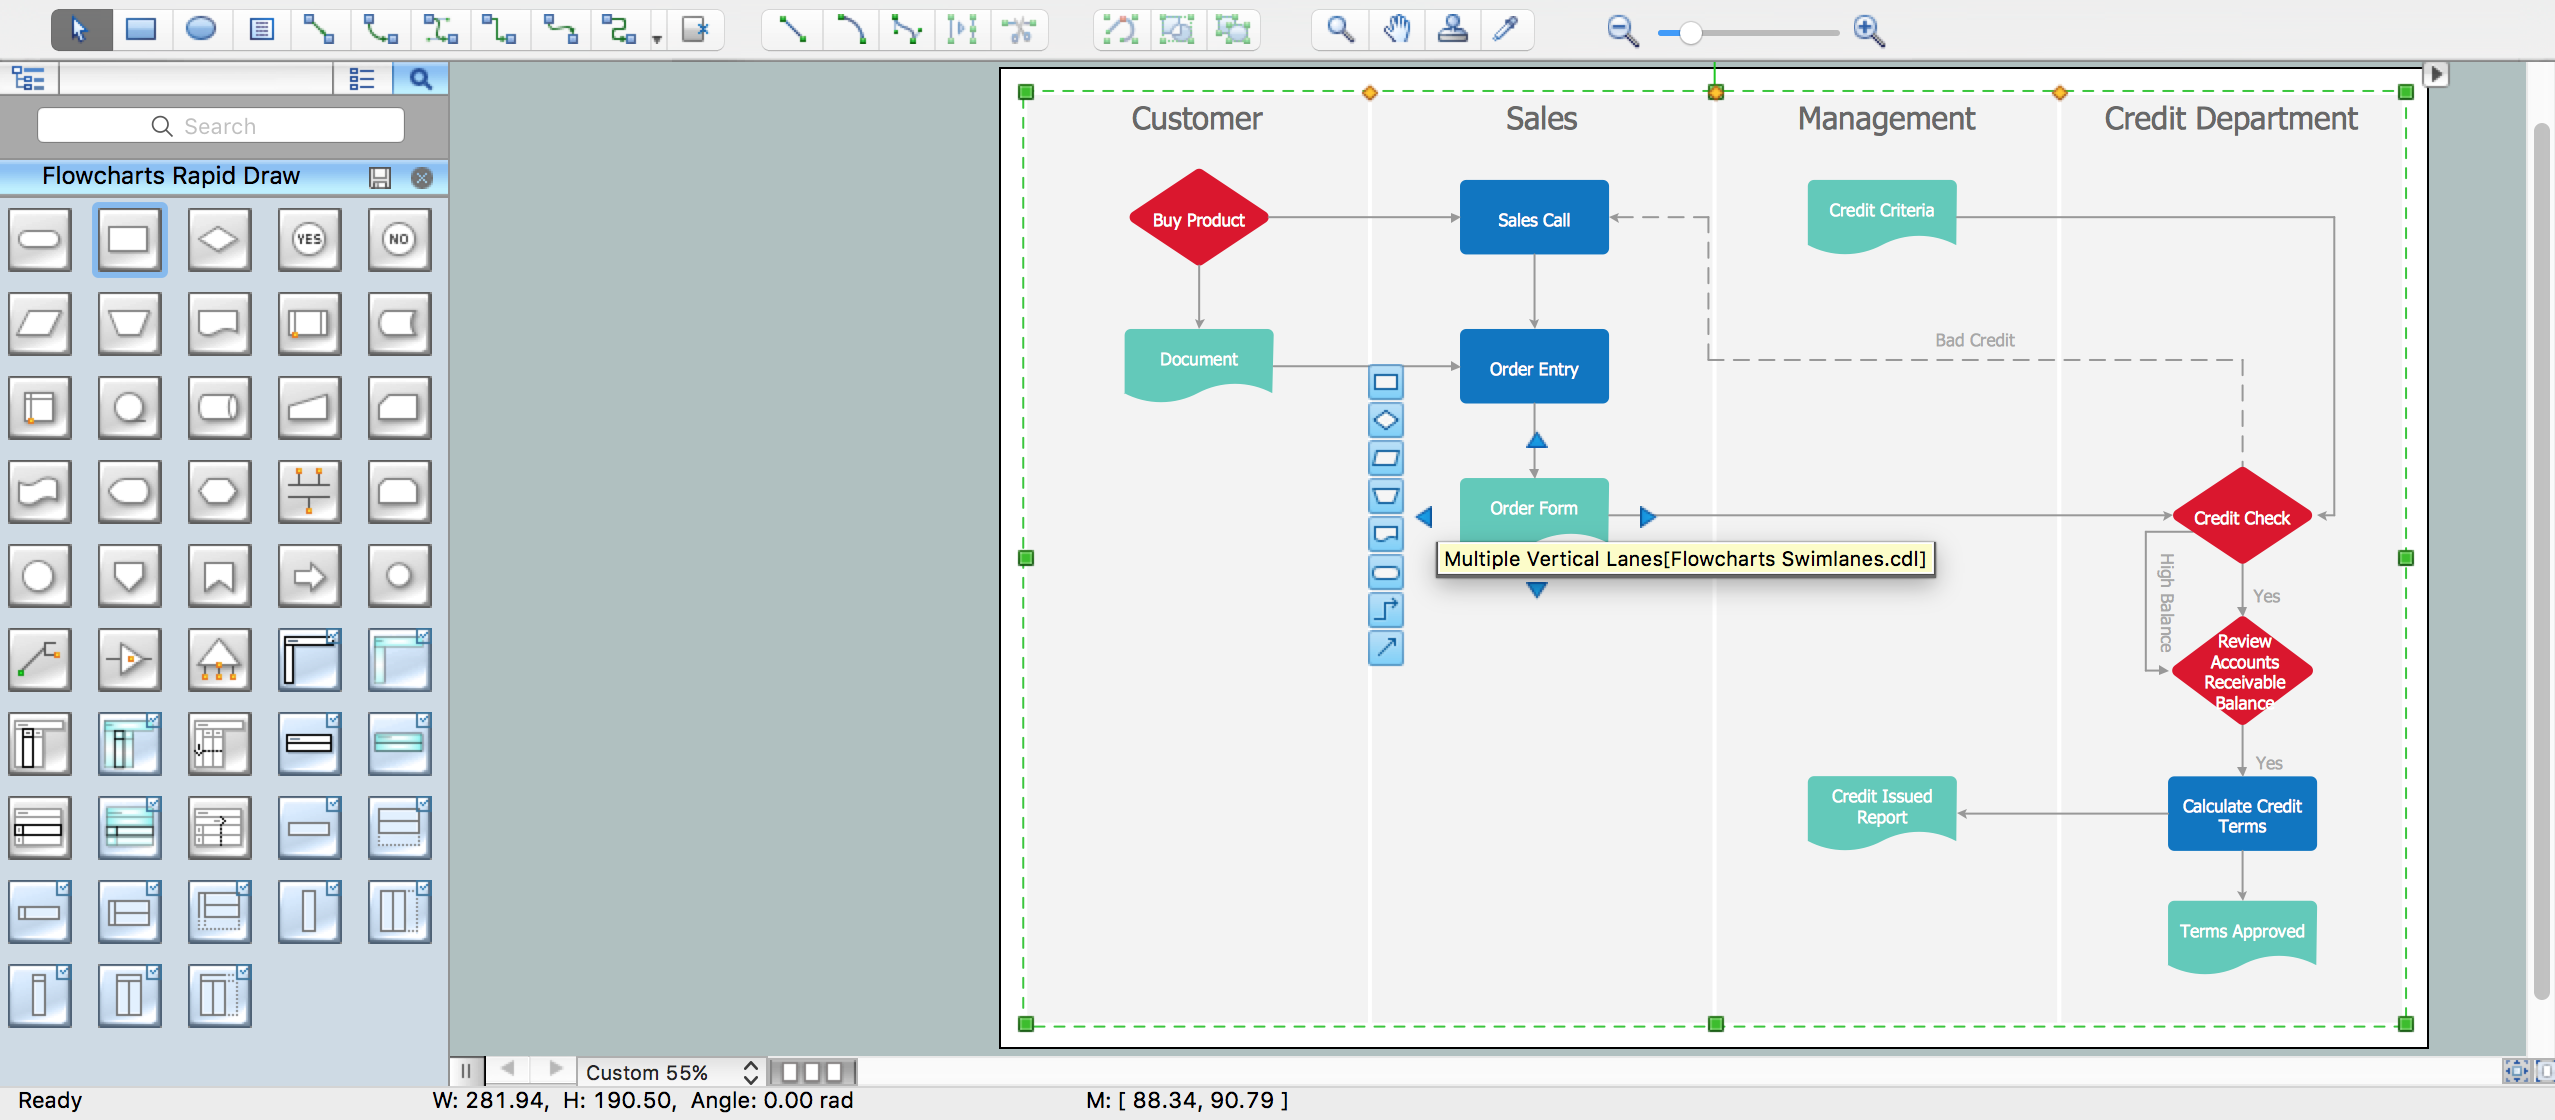This screenshot has height=1120, width=2555.
Task: Pick the decision diamond library shape
Action: pos(219,239)
